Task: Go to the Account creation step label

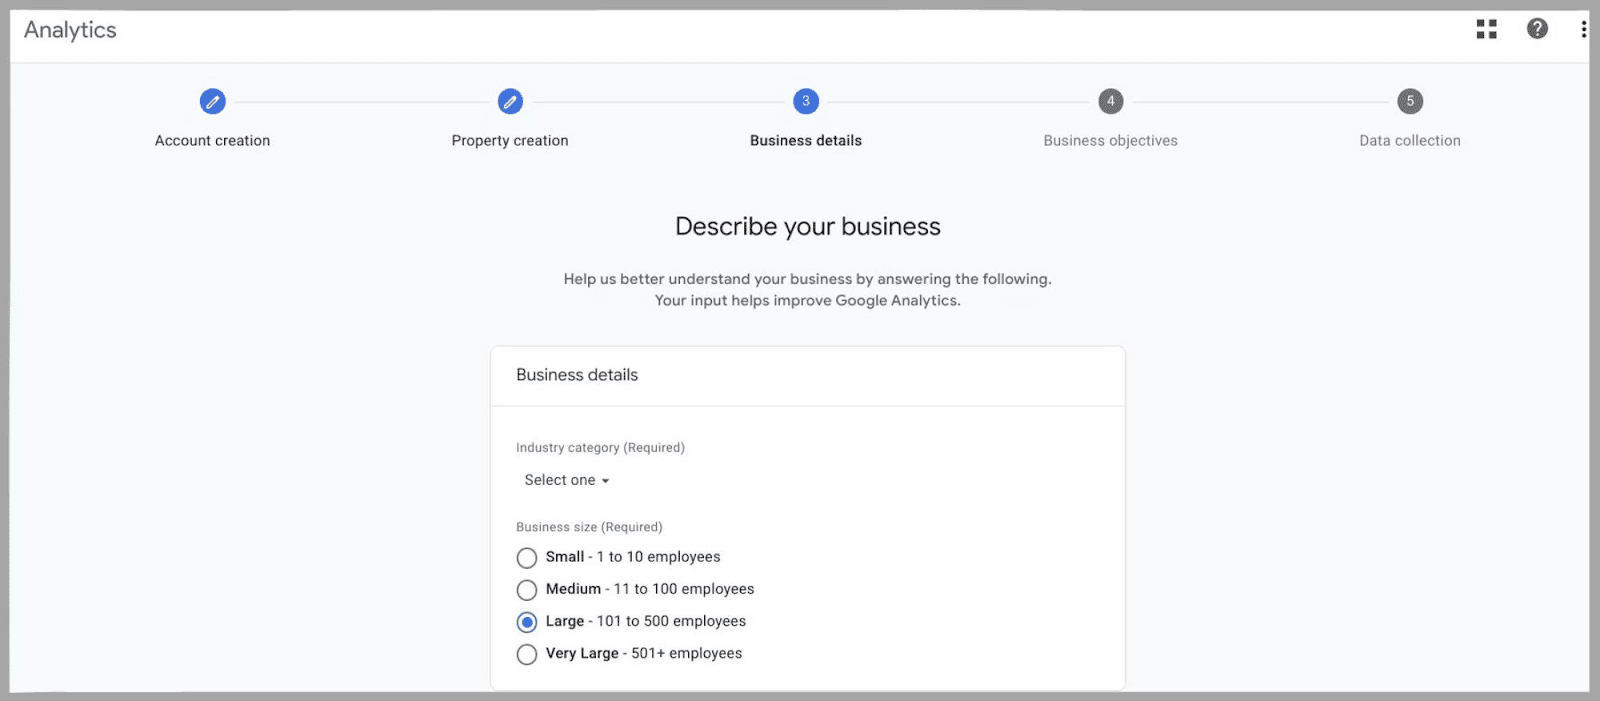Action: tap(212, 141)
